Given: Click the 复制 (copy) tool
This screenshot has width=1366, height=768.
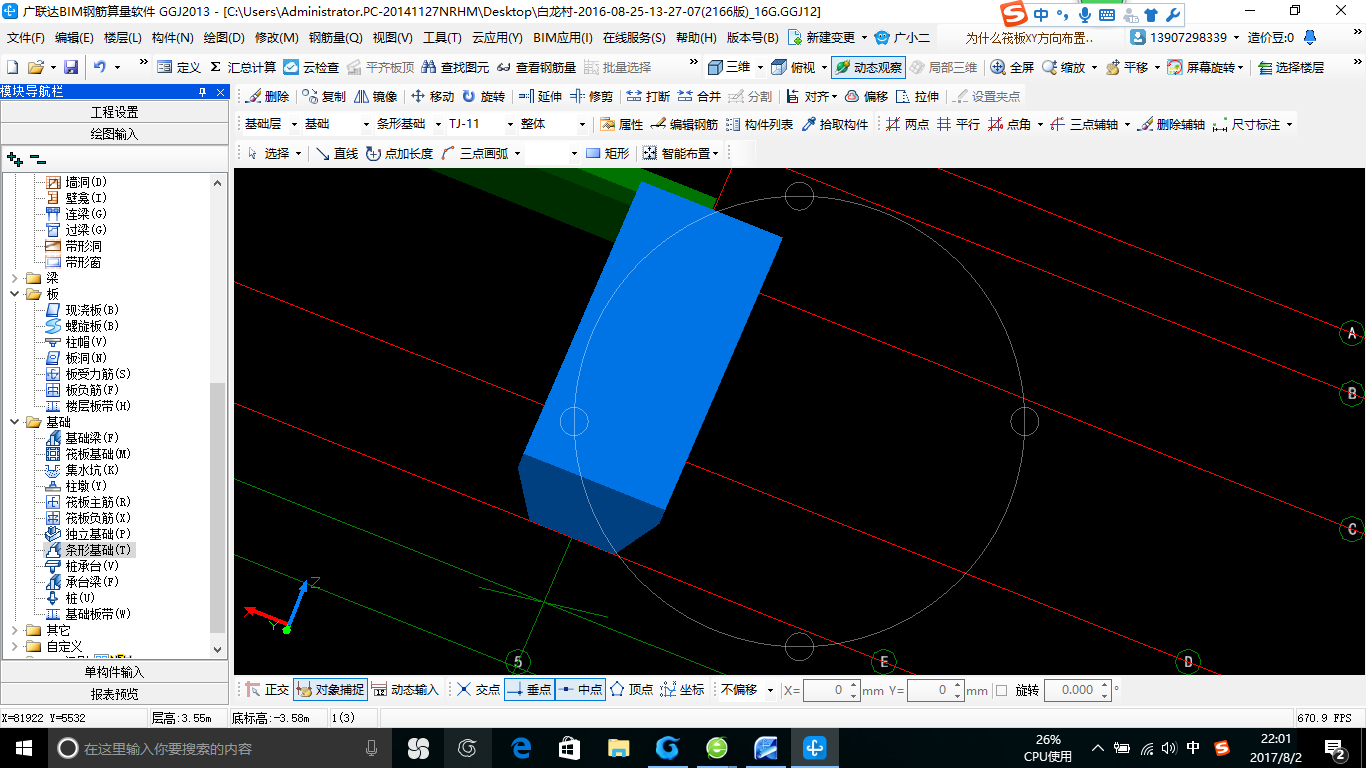Looking at the screenshot, I should tap(324, 97).
